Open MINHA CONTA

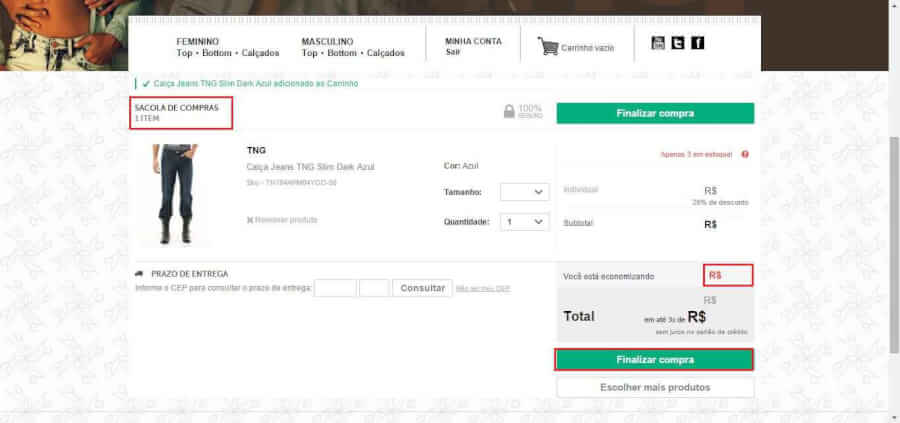point(473,42)
